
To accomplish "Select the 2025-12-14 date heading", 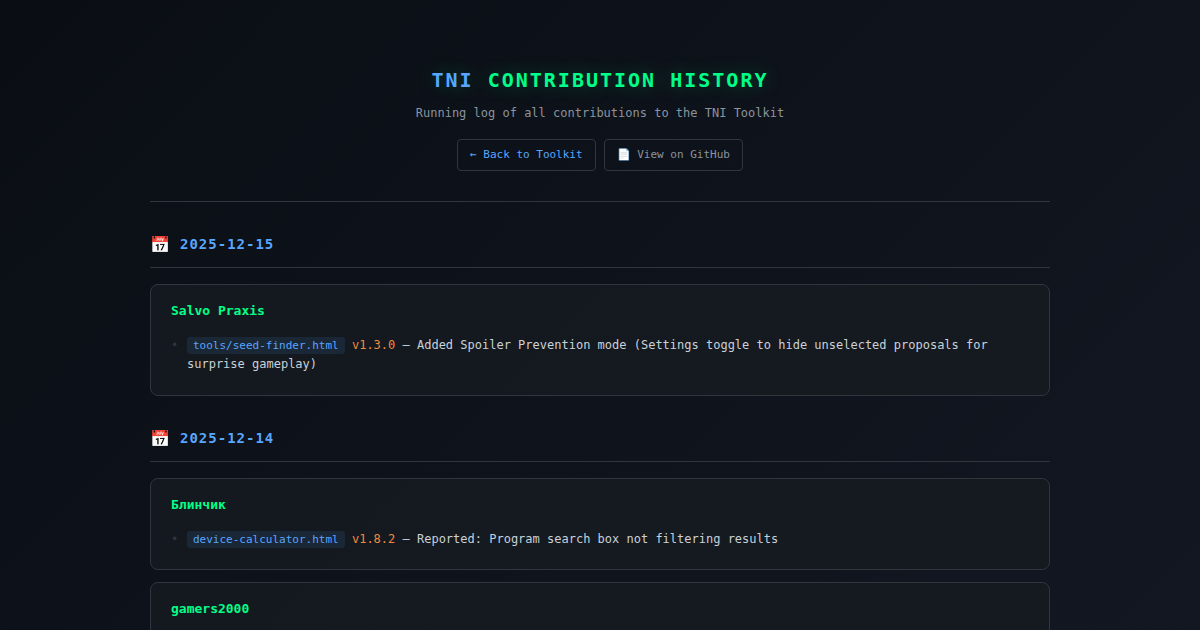I will pyautogui.click(x=226, y=438).
